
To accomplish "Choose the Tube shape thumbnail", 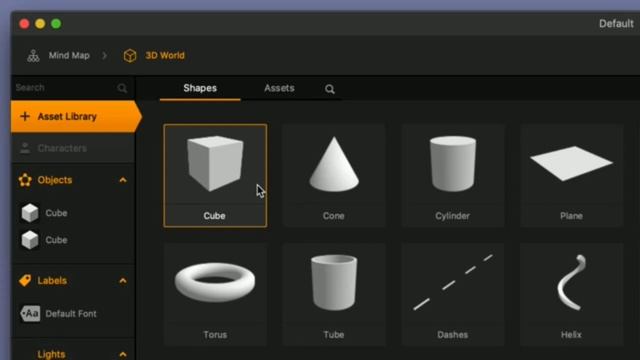I will [x=334, y=295].
